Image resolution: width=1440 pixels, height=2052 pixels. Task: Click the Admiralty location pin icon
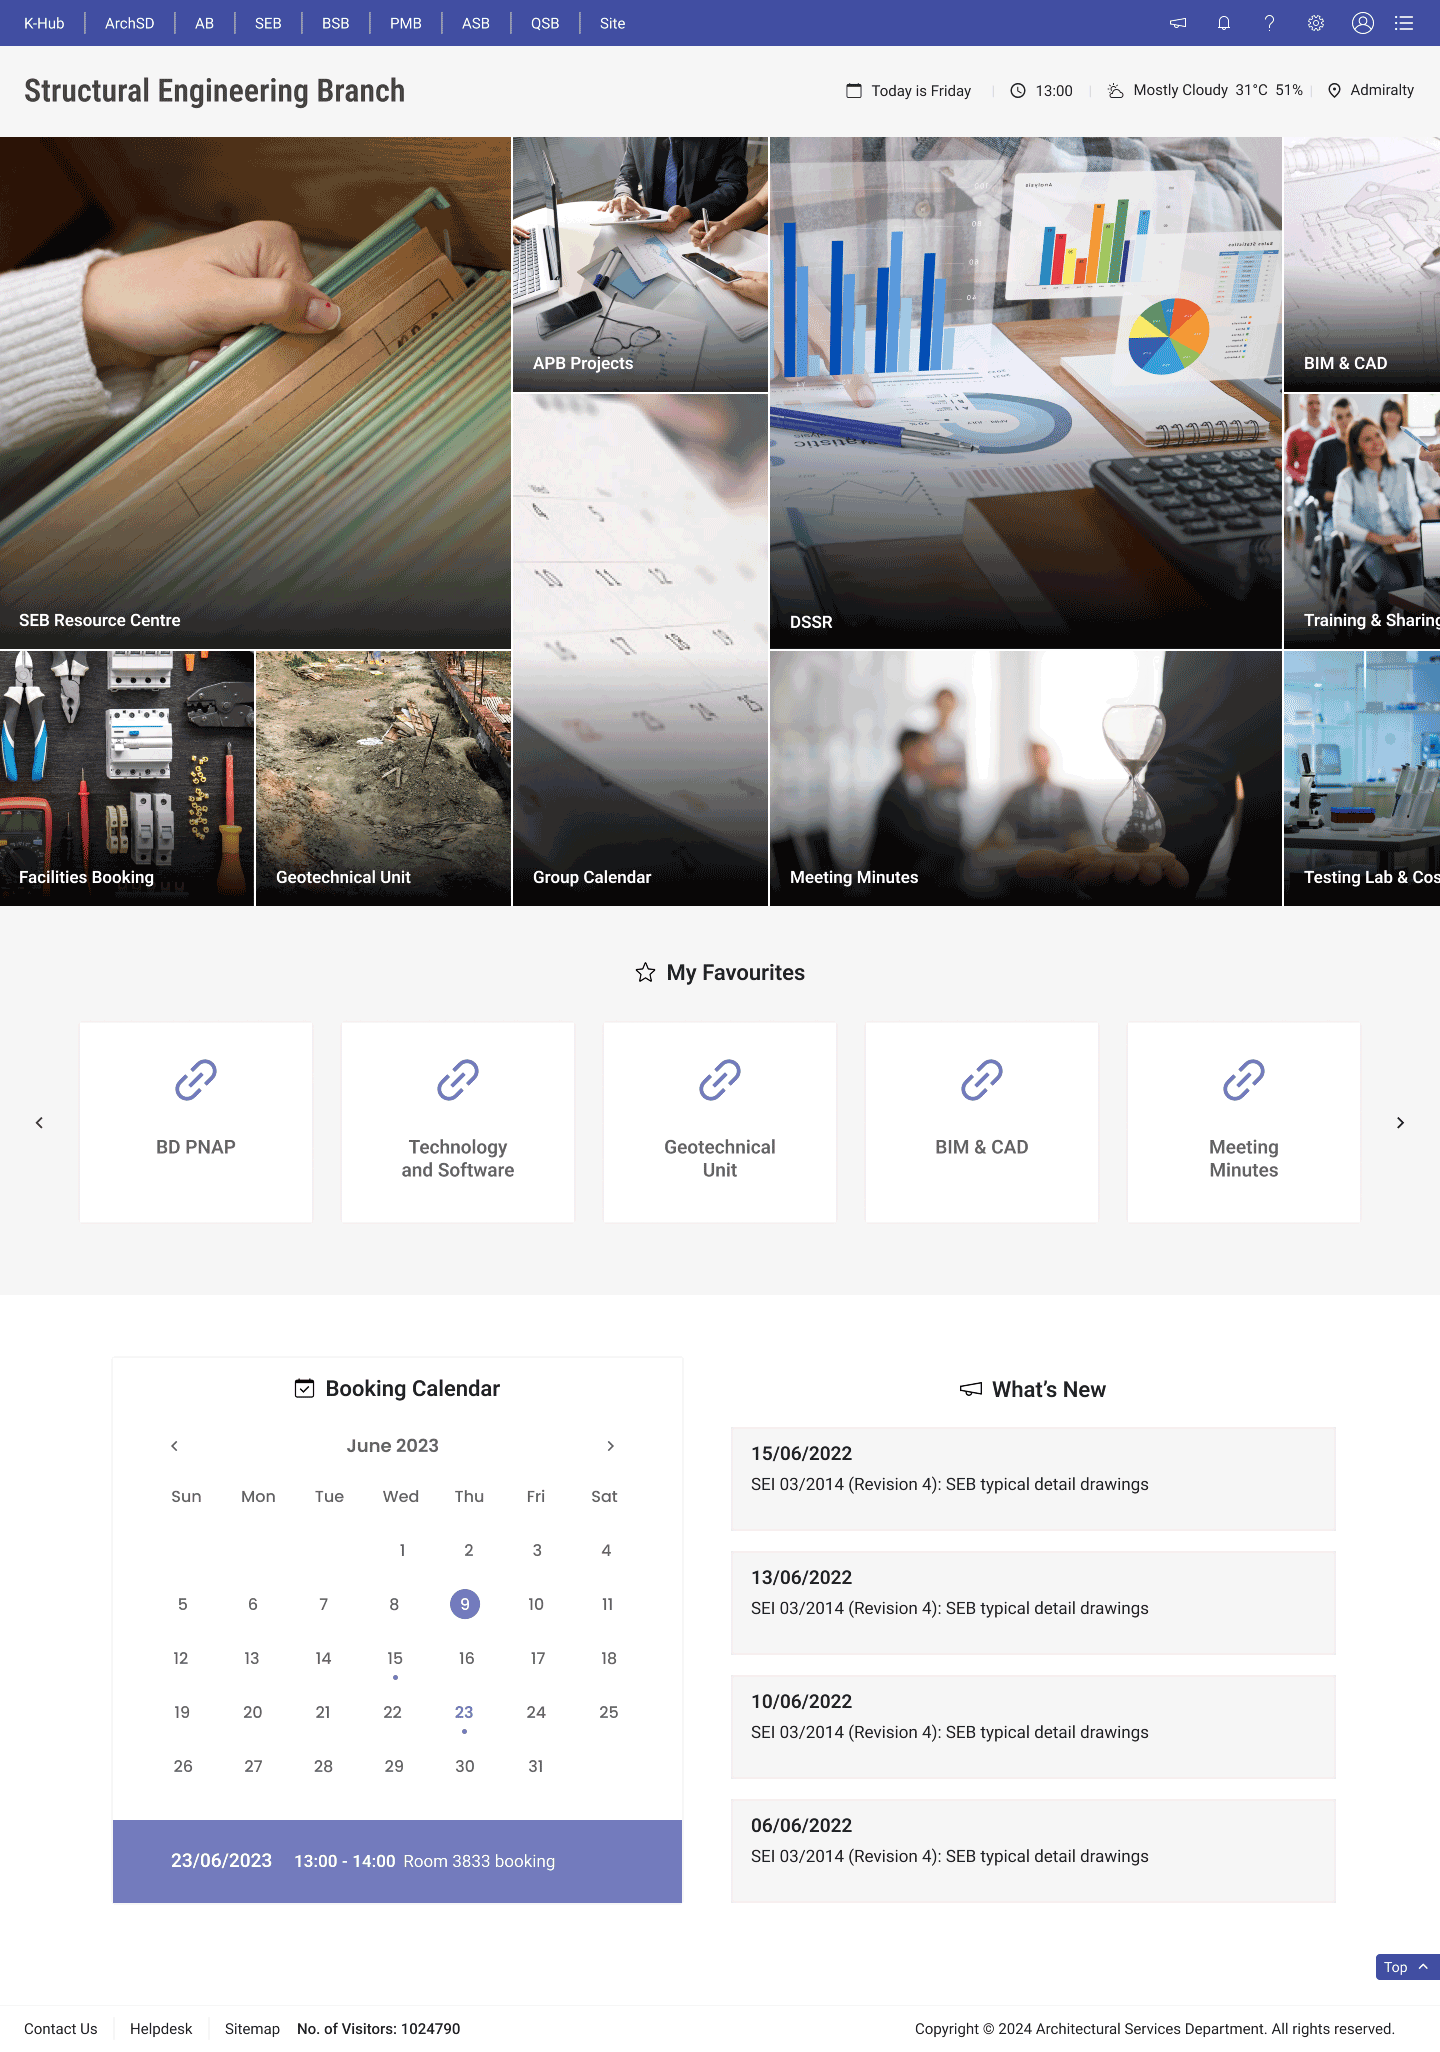click(1334, 90)
